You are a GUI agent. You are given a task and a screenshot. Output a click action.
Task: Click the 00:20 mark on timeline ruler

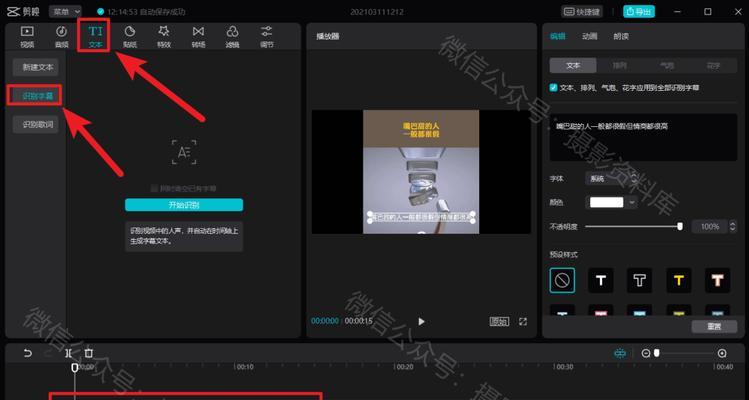[x=405, y=367]
